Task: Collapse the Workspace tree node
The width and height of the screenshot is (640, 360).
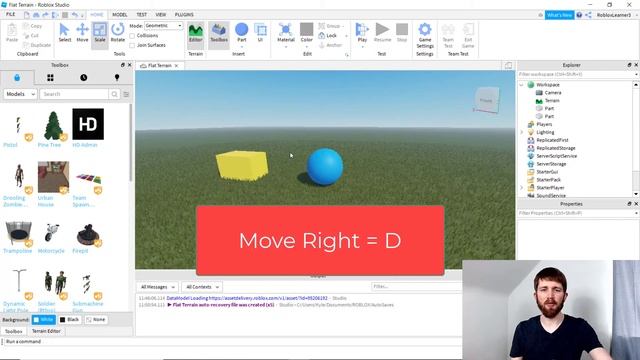Action: (521, 85)
